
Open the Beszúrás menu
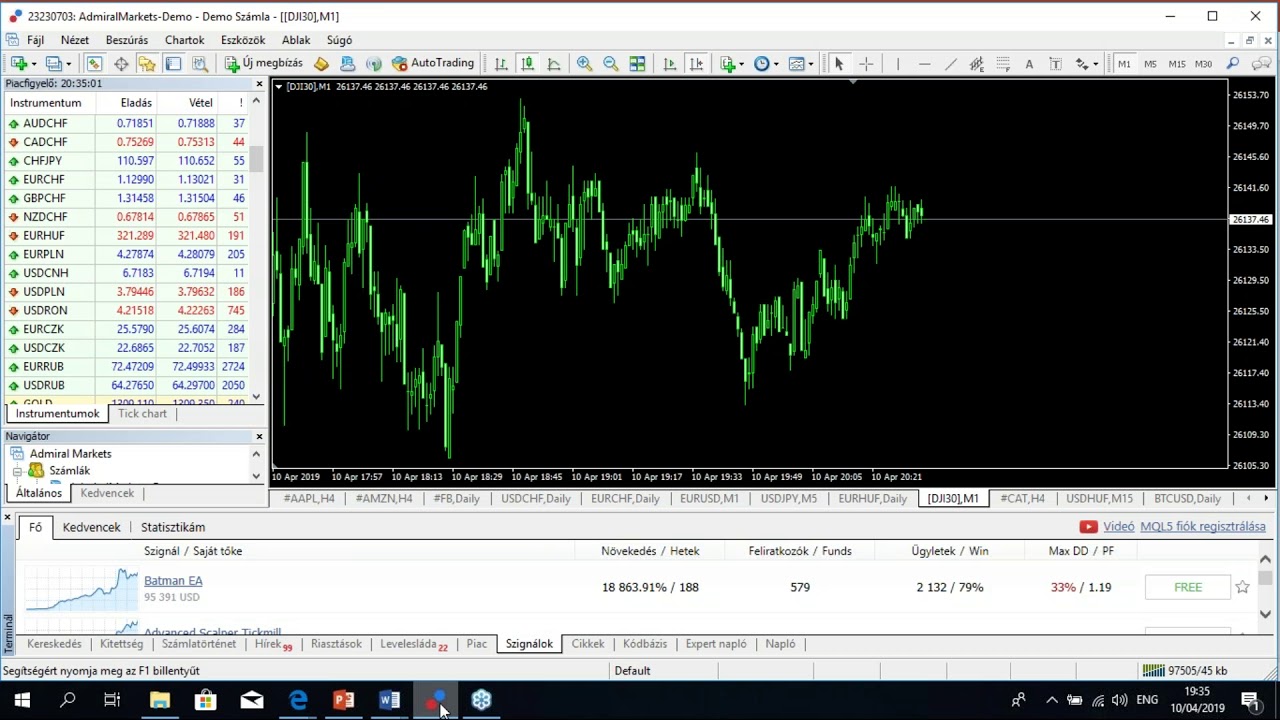127,40
